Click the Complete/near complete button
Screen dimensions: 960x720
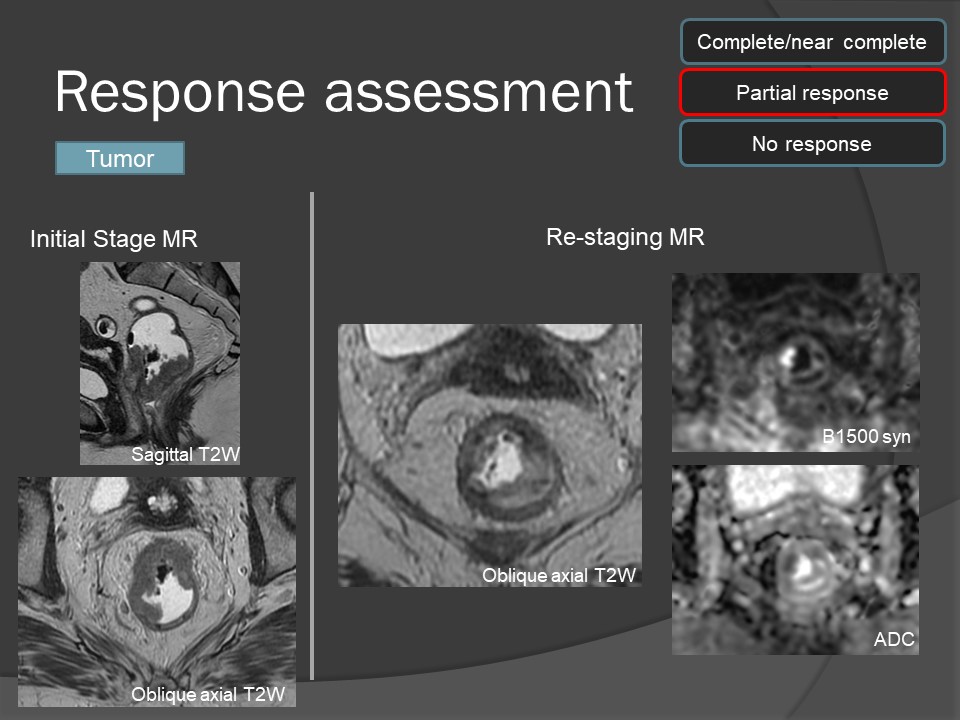(812, 42)
